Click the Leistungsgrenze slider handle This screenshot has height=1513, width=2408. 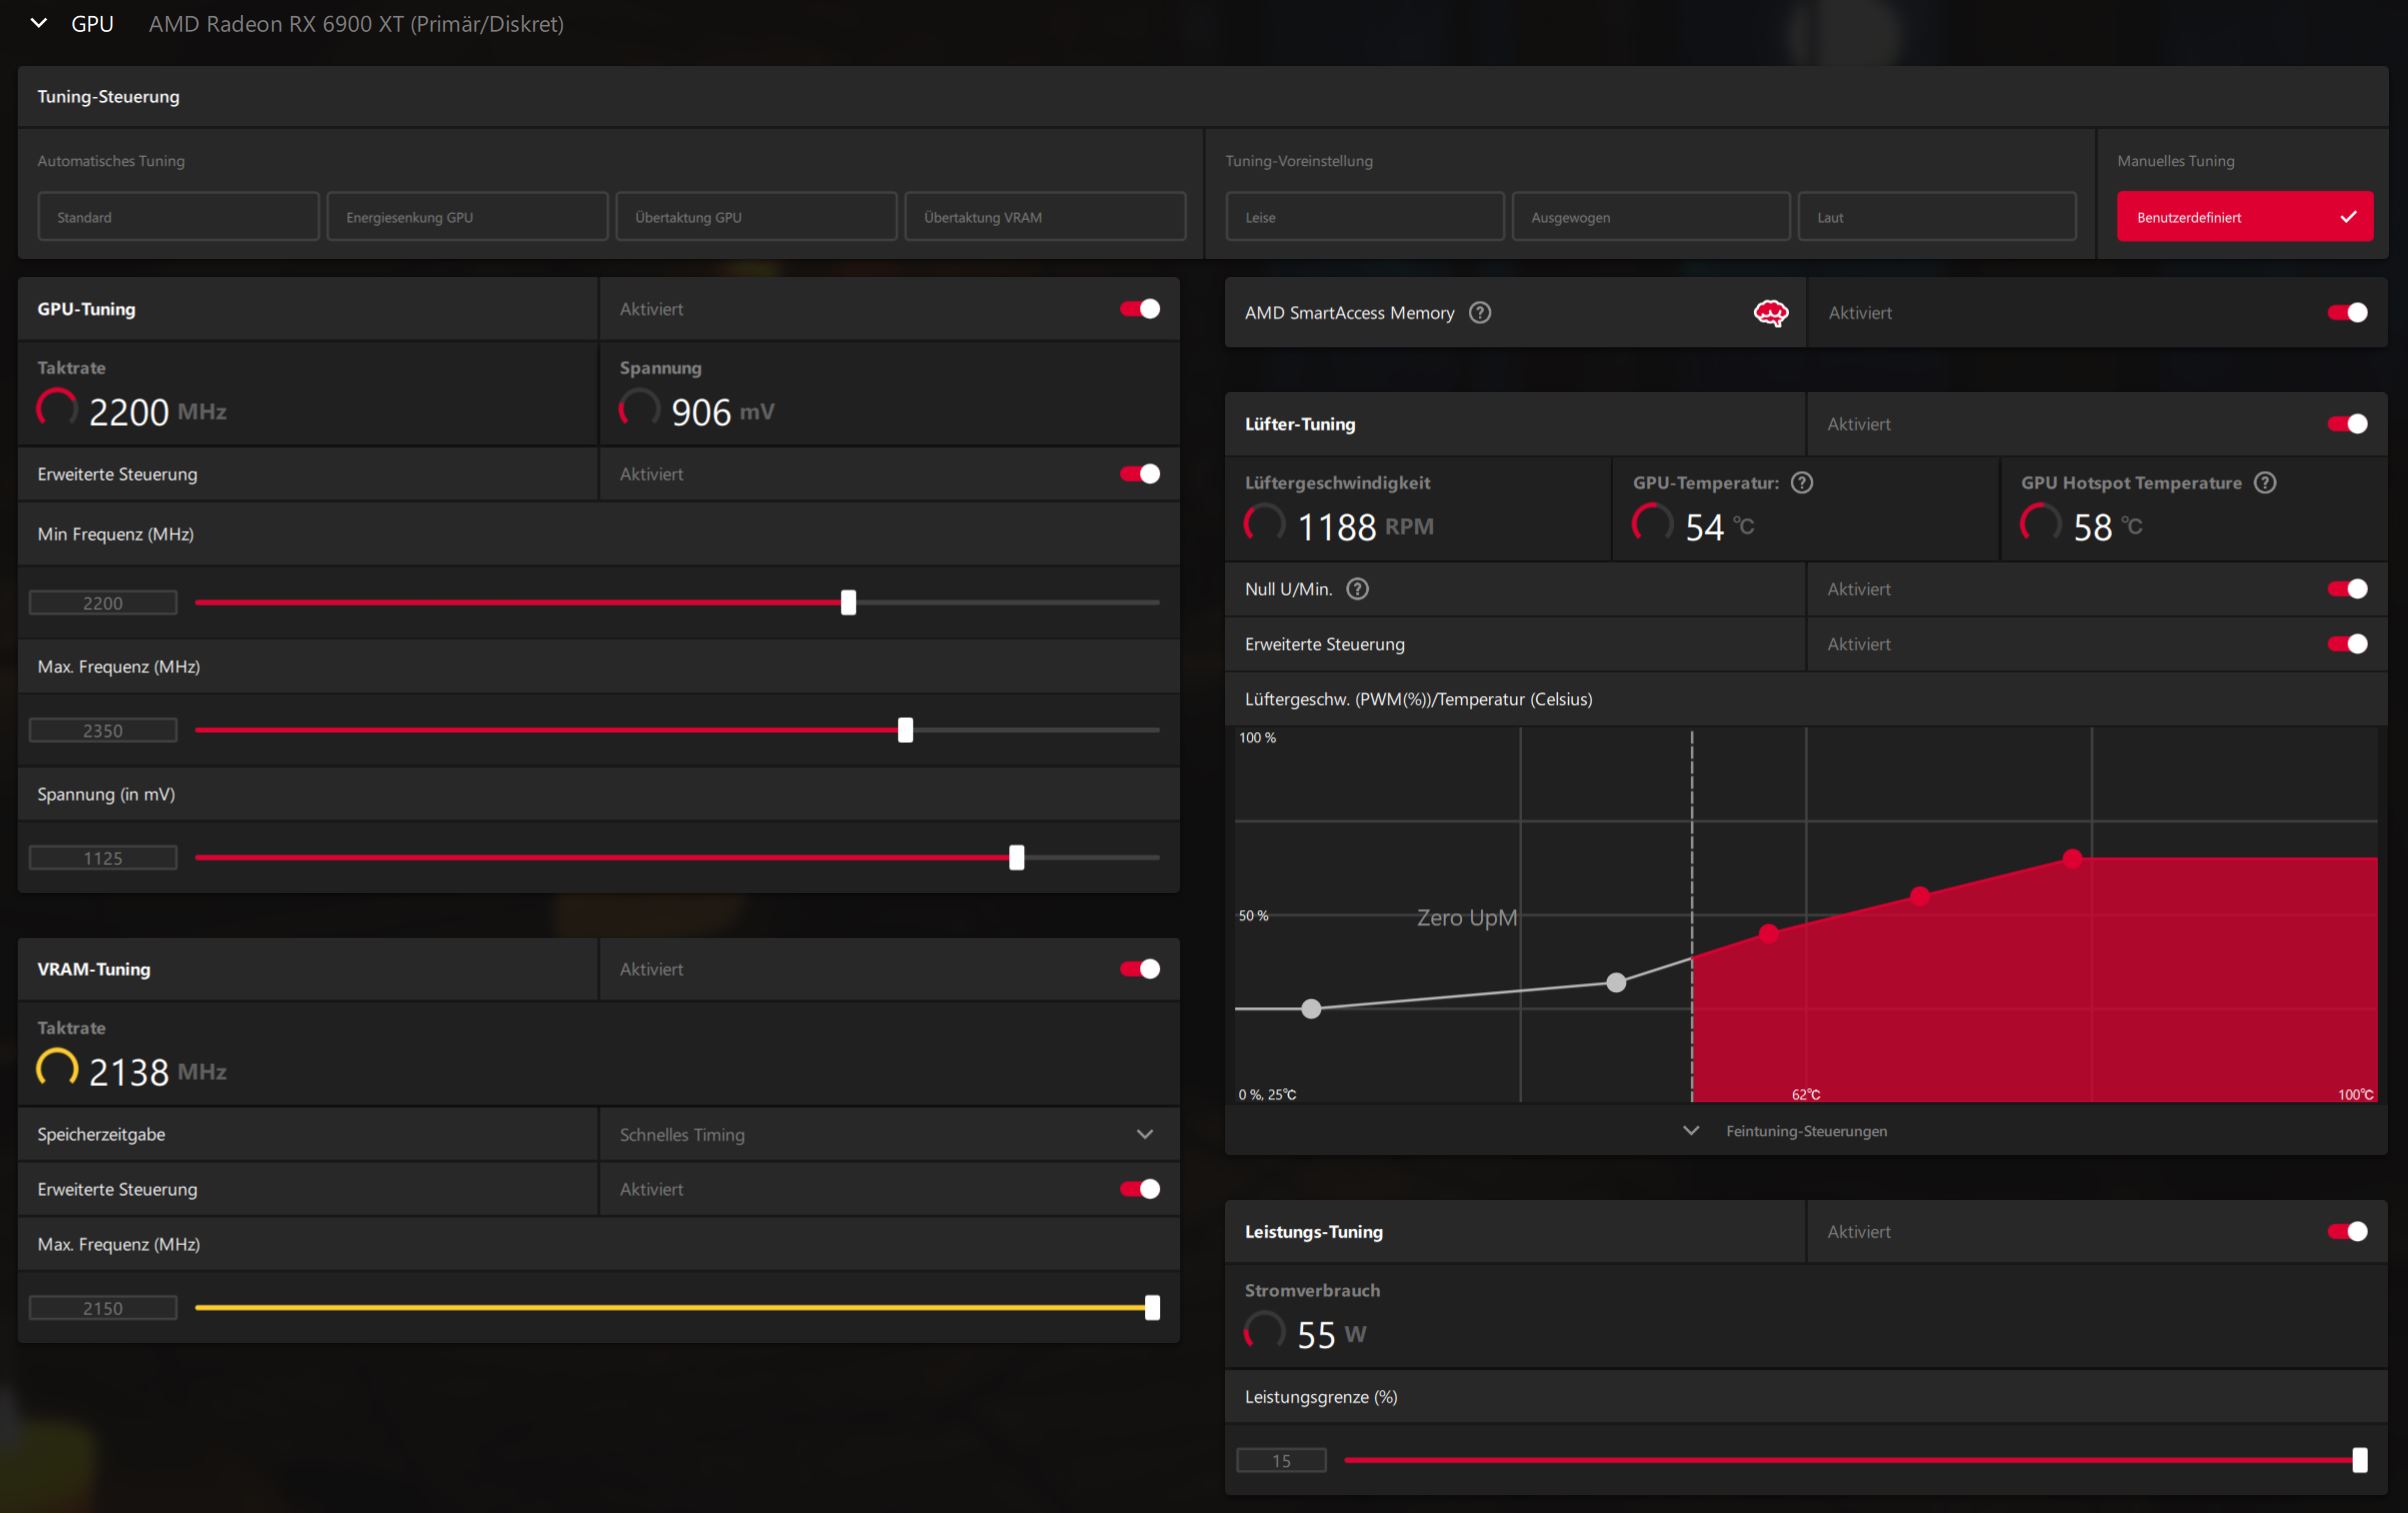(2360, 1460)
